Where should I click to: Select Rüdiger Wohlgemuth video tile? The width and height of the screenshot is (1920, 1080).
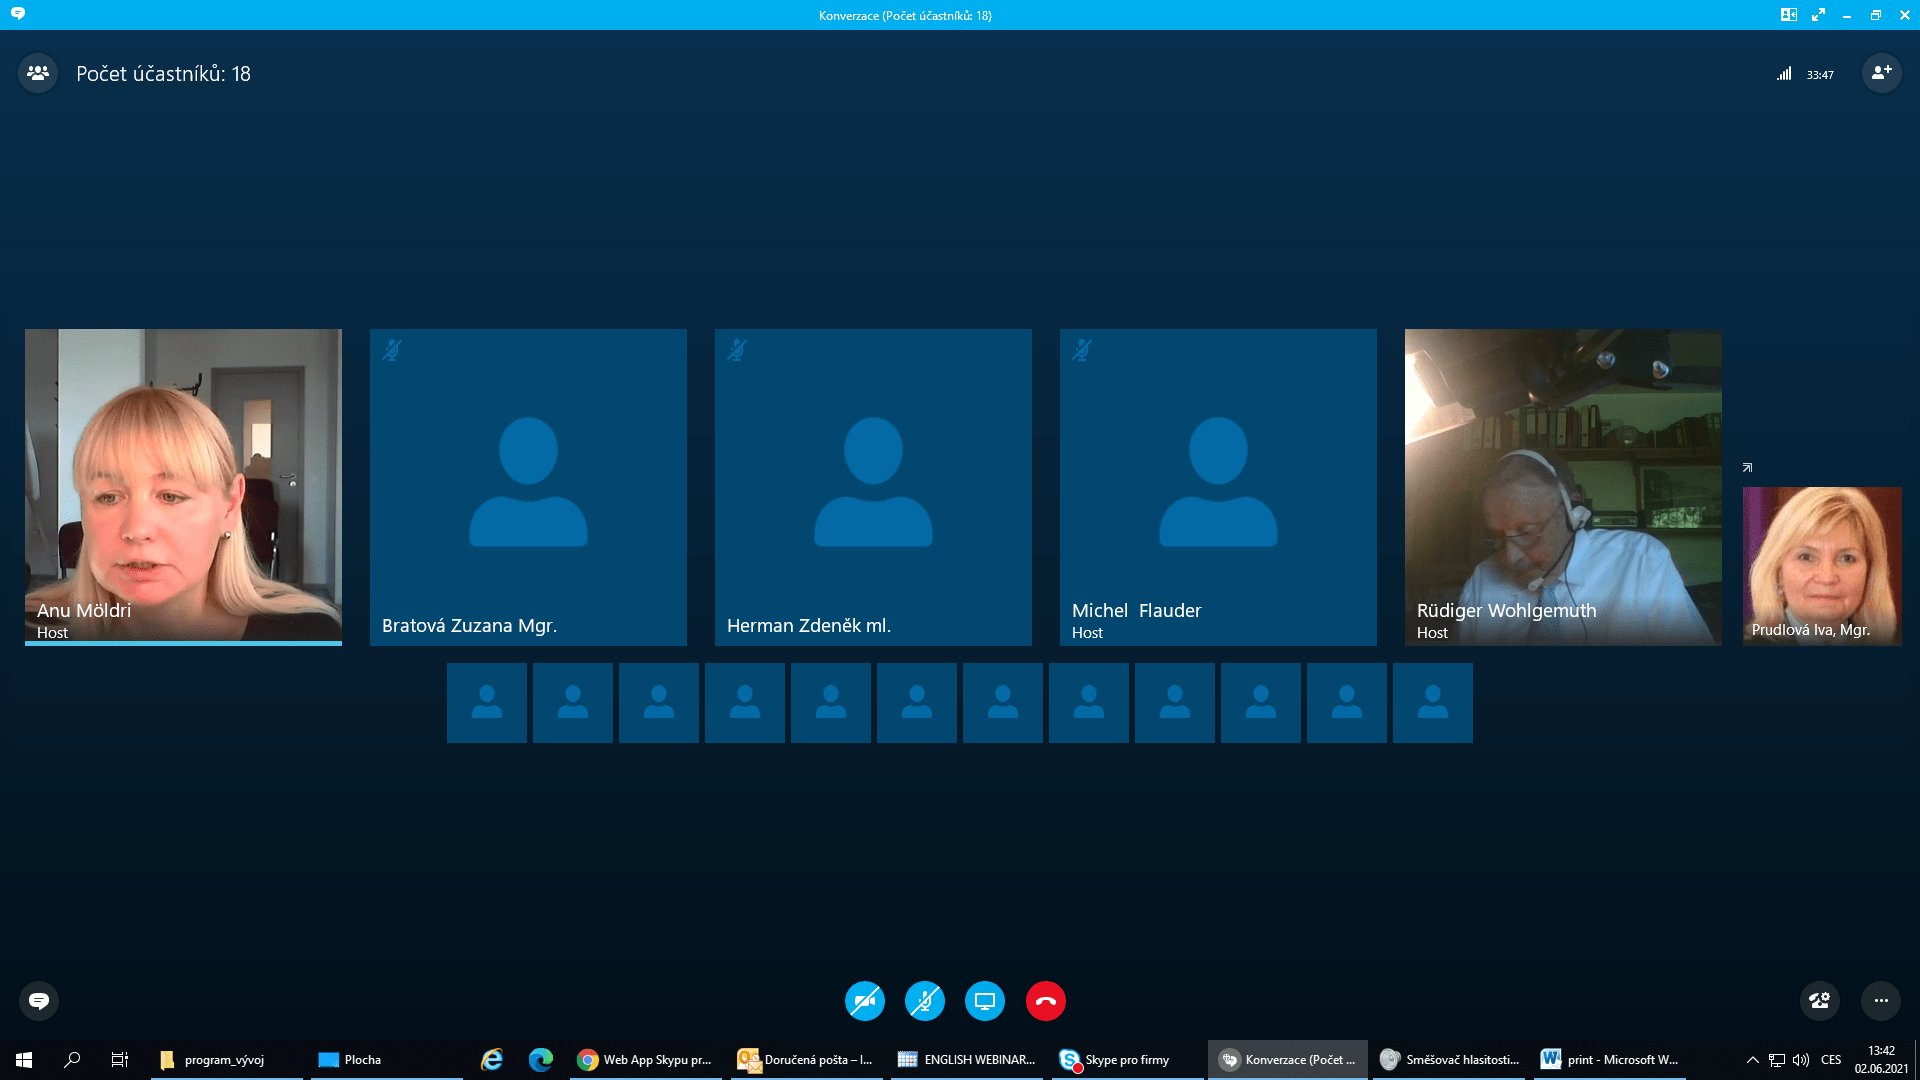pos(1562,486)
